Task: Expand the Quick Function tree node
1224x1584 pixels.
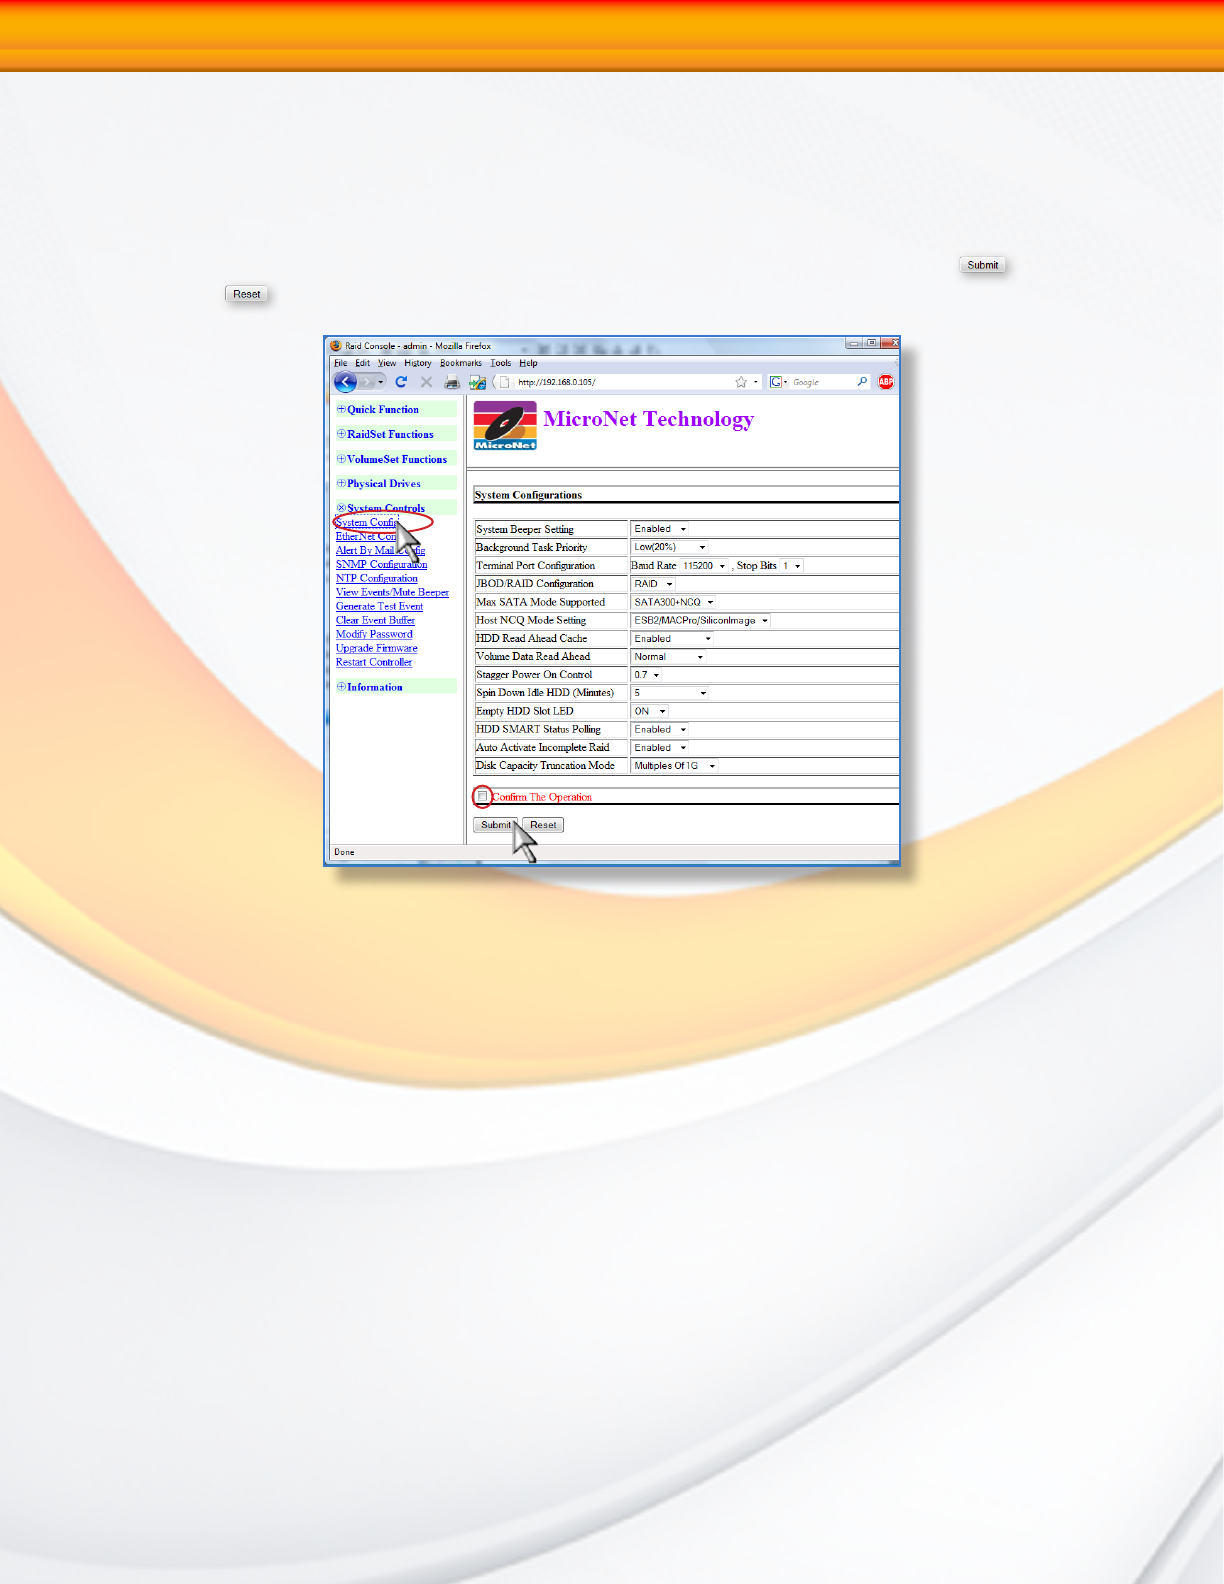Action: 341,409
